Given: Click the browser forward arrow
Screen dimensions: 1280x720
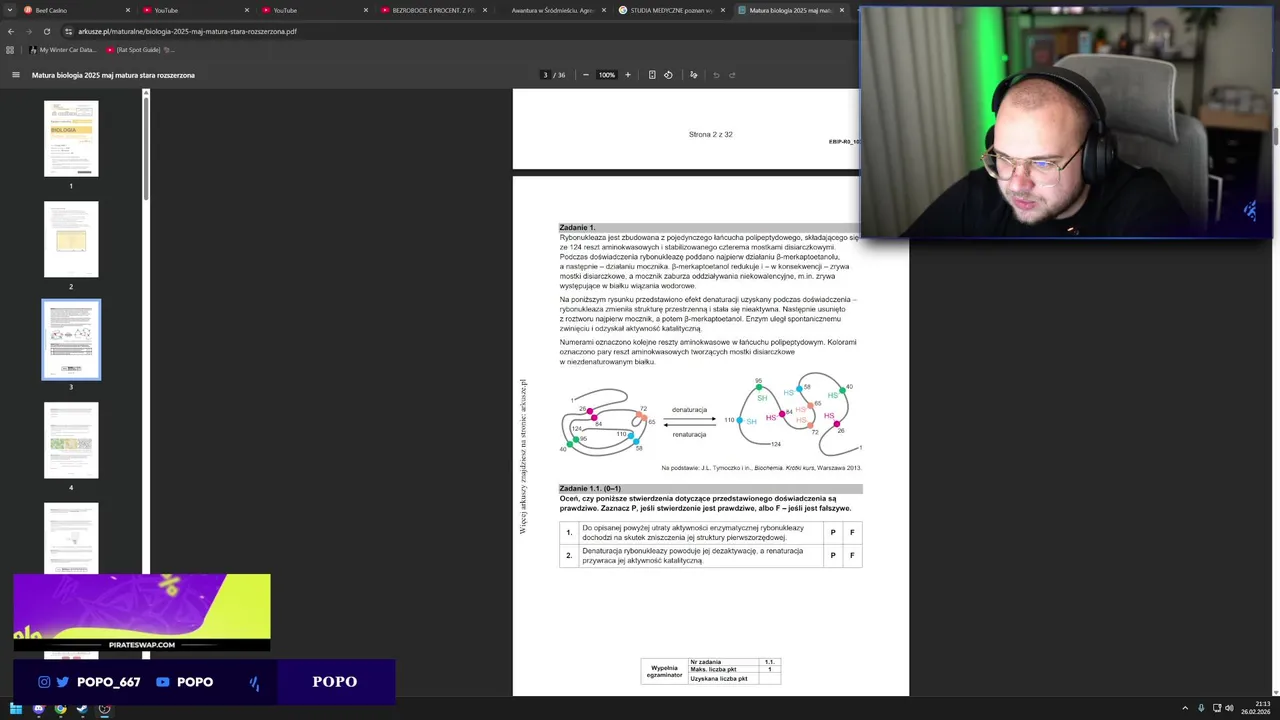Looking at the screenshot, I should click(28, 31).
